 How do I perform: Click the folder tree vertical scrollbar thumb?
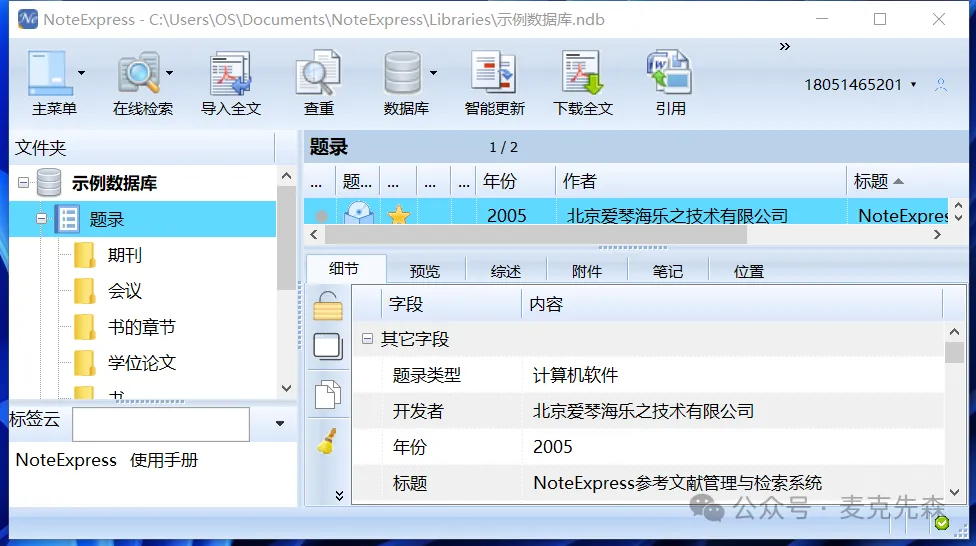(286, 238)
